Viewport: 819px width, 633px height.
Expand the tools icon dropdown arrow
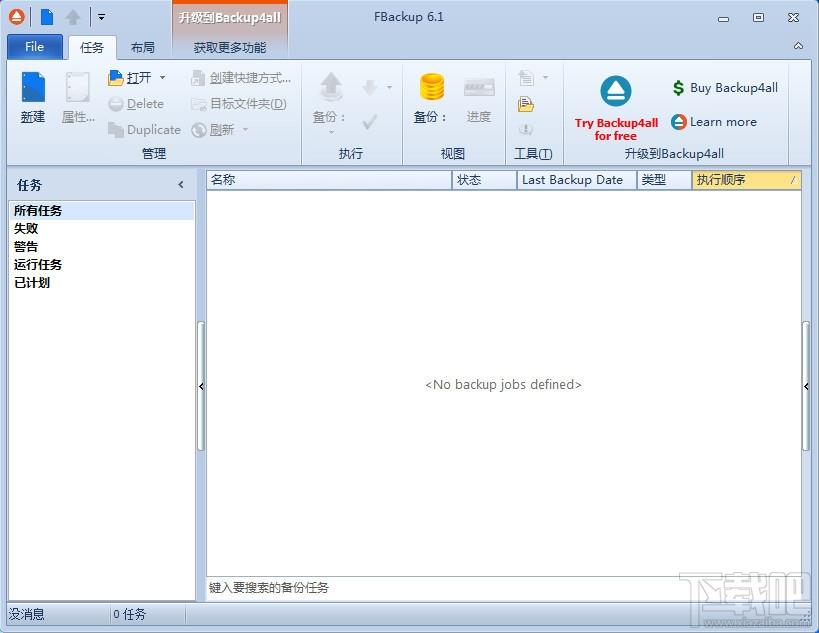[x=545, y=77]
